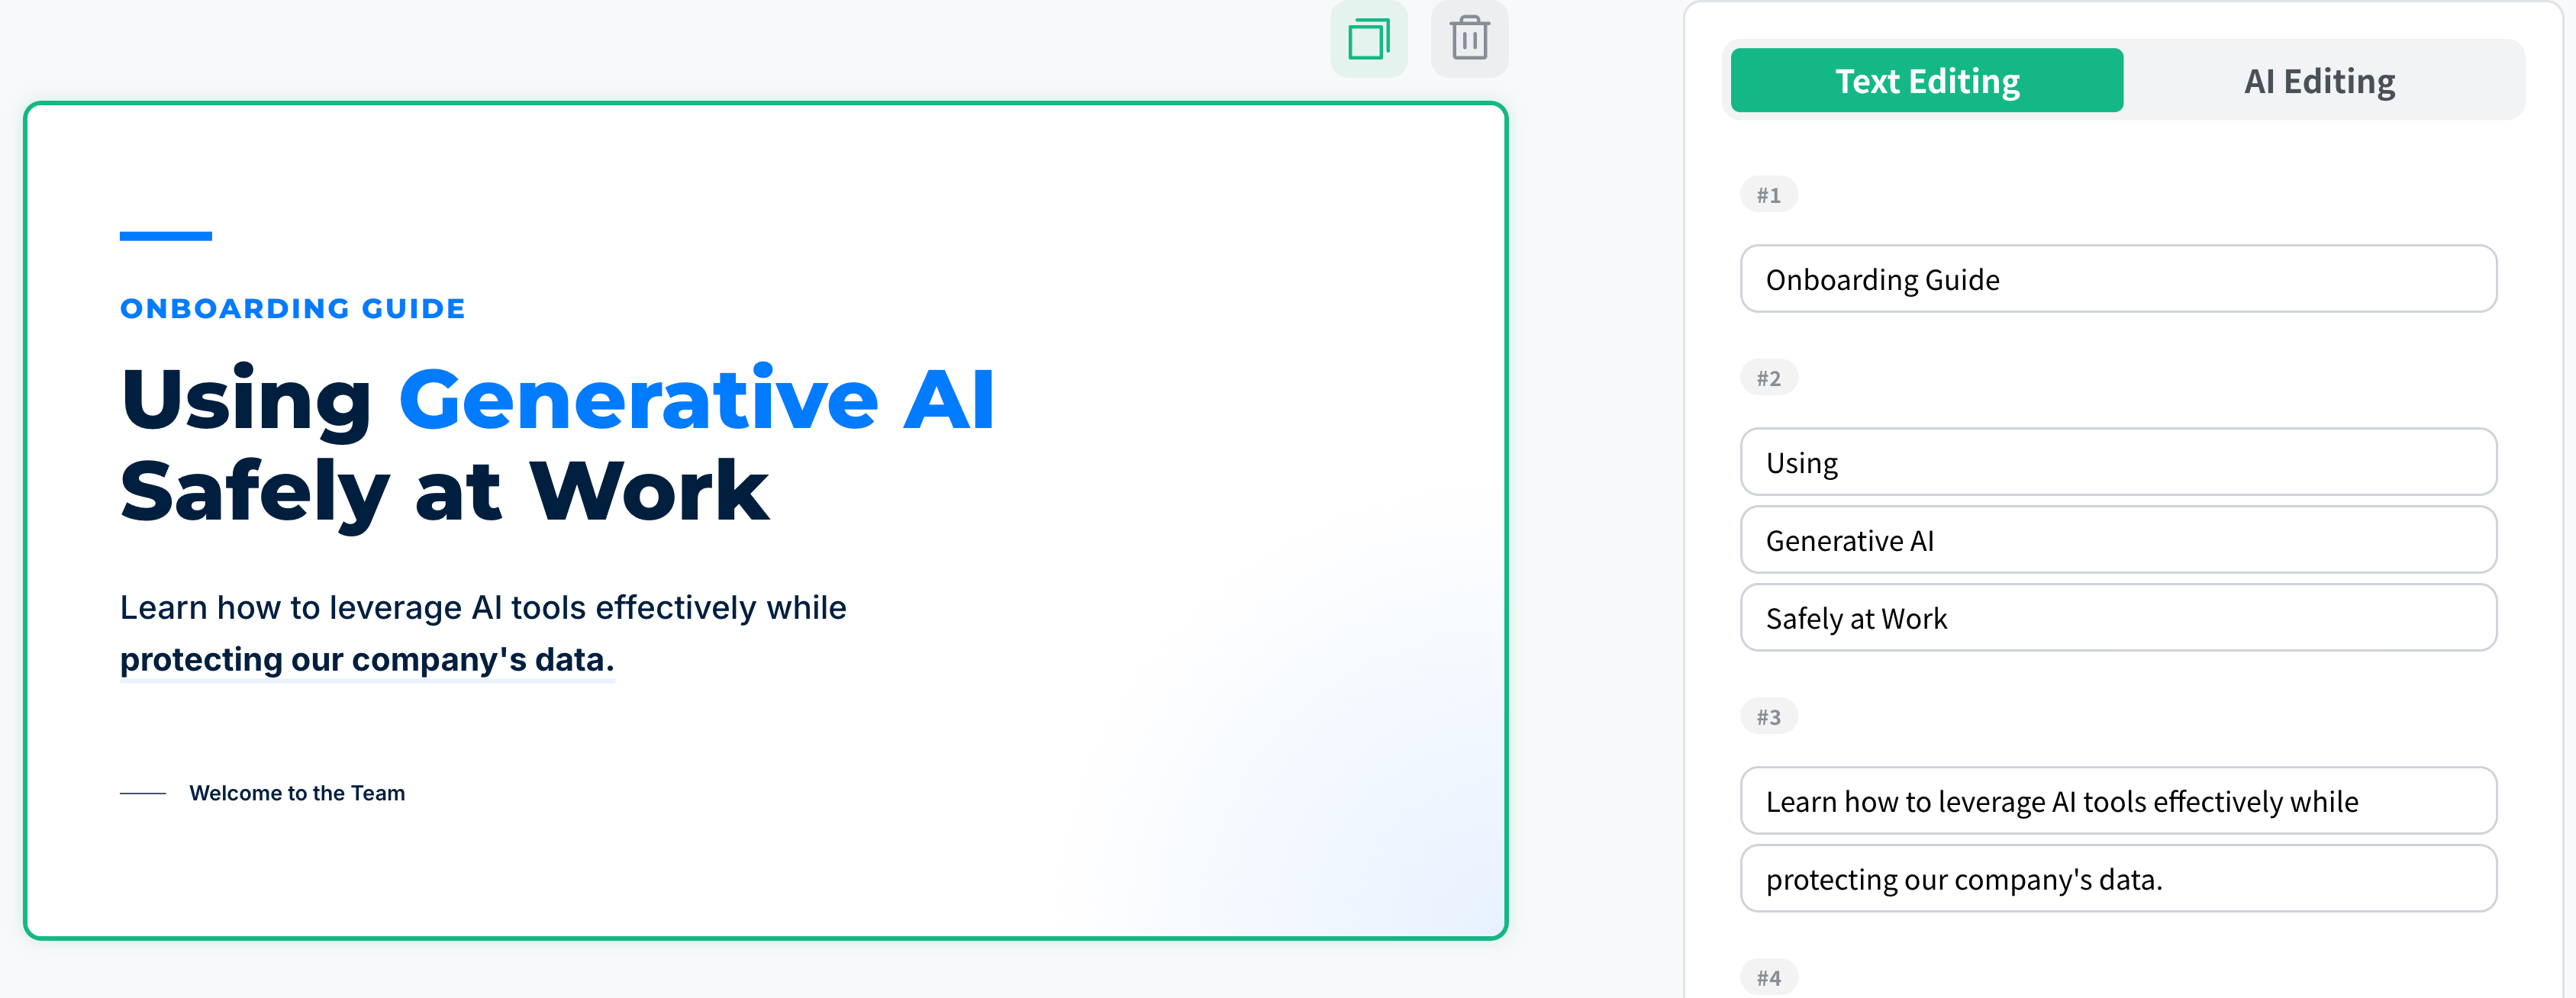Click the duplicate slide icon
2576x998 pixels.
point(1368,40)
